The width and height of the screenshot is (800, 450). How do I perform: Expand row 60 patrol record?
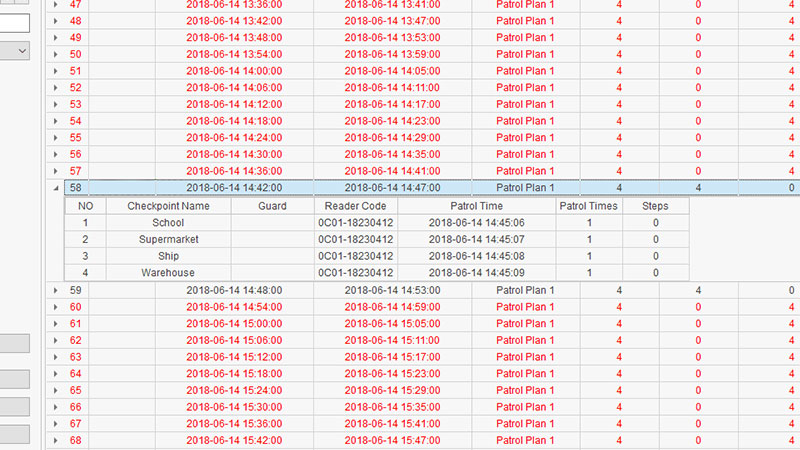point(55,307)
